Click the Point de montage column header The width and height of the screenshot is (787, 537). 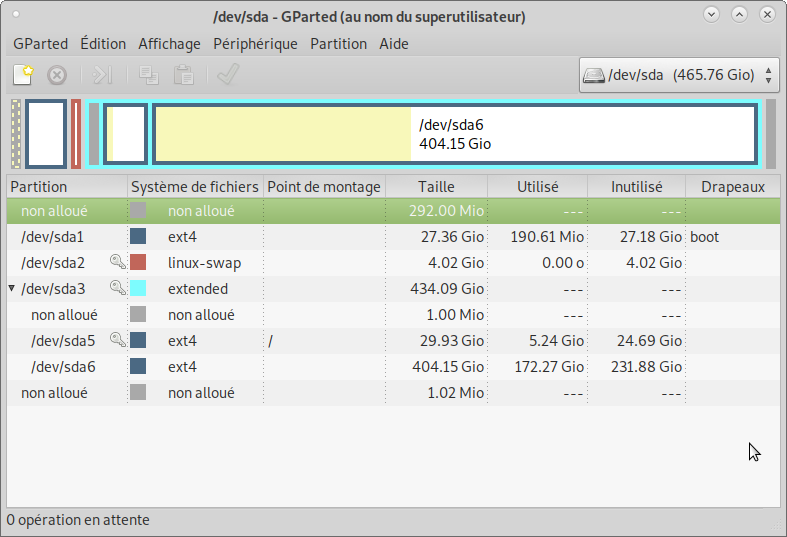coord(324,187)
